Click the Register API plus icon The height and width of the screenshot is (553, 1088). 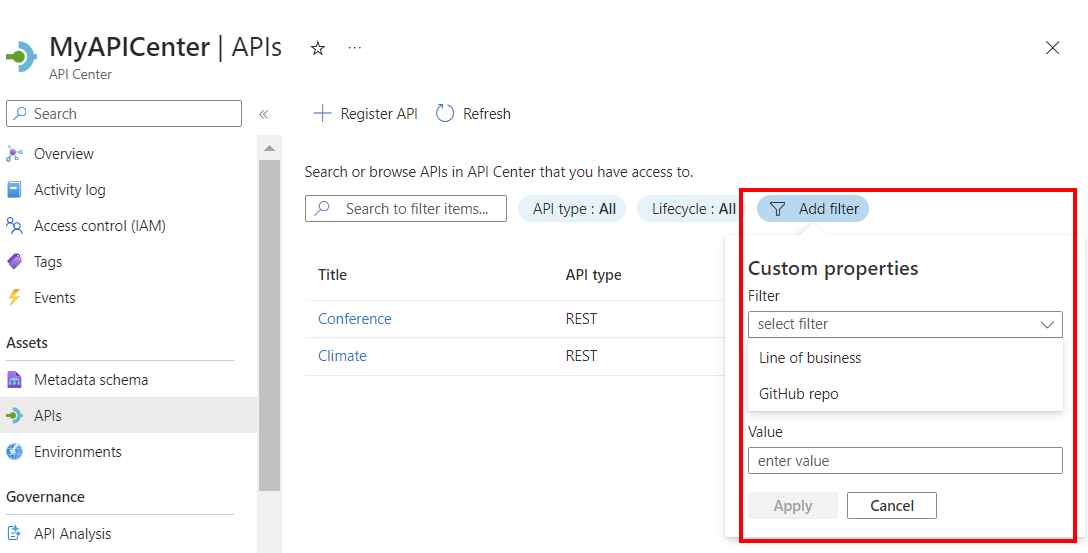(322, 114)
